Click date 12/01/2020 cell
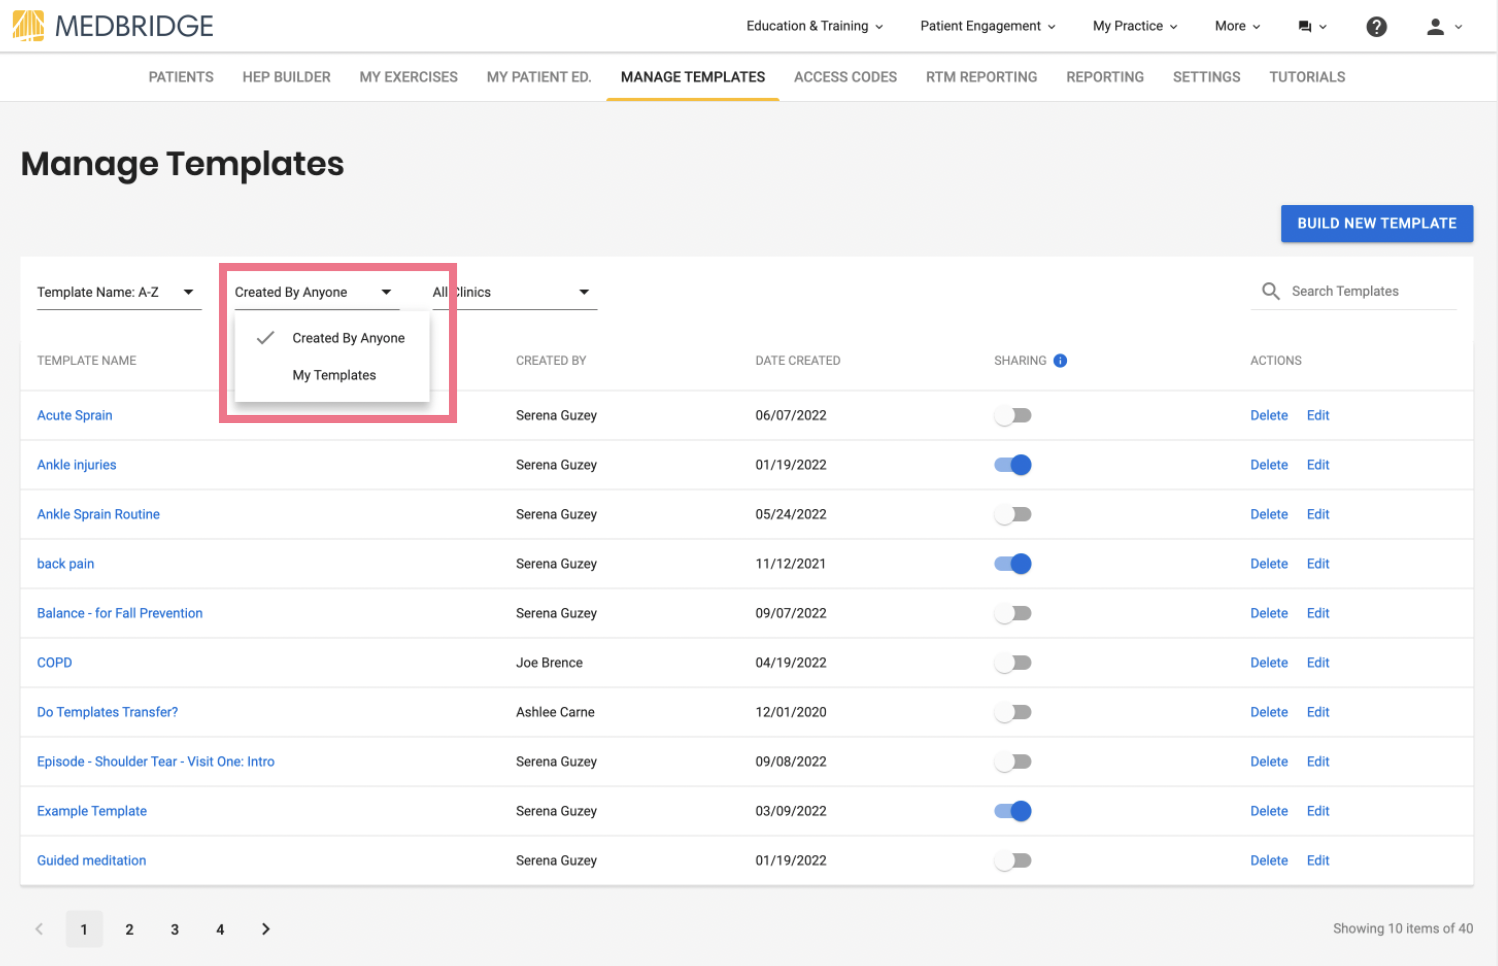 (x=791, y=713)
